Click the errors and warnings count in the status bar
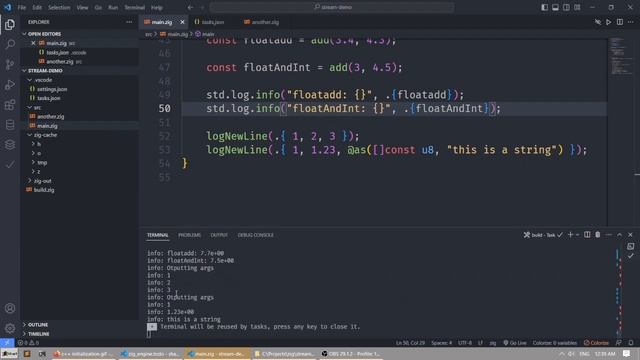Image resolution: width=640 pixels, height=360 pixels. (28, 343)
